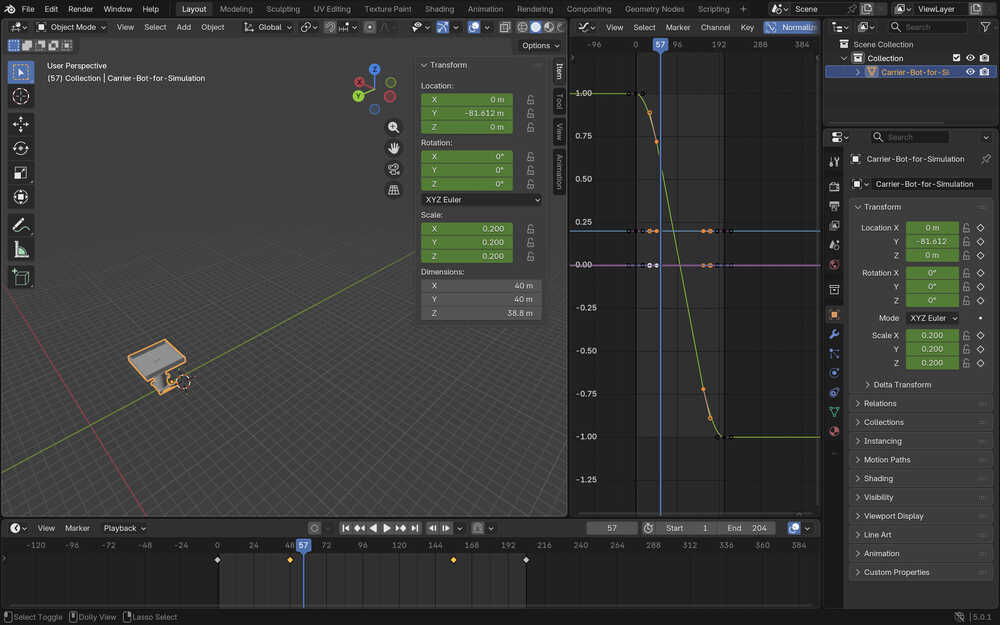Open the Object Mode dropdown
This screenshot has width=1000, height=625.
coord(71,27)
